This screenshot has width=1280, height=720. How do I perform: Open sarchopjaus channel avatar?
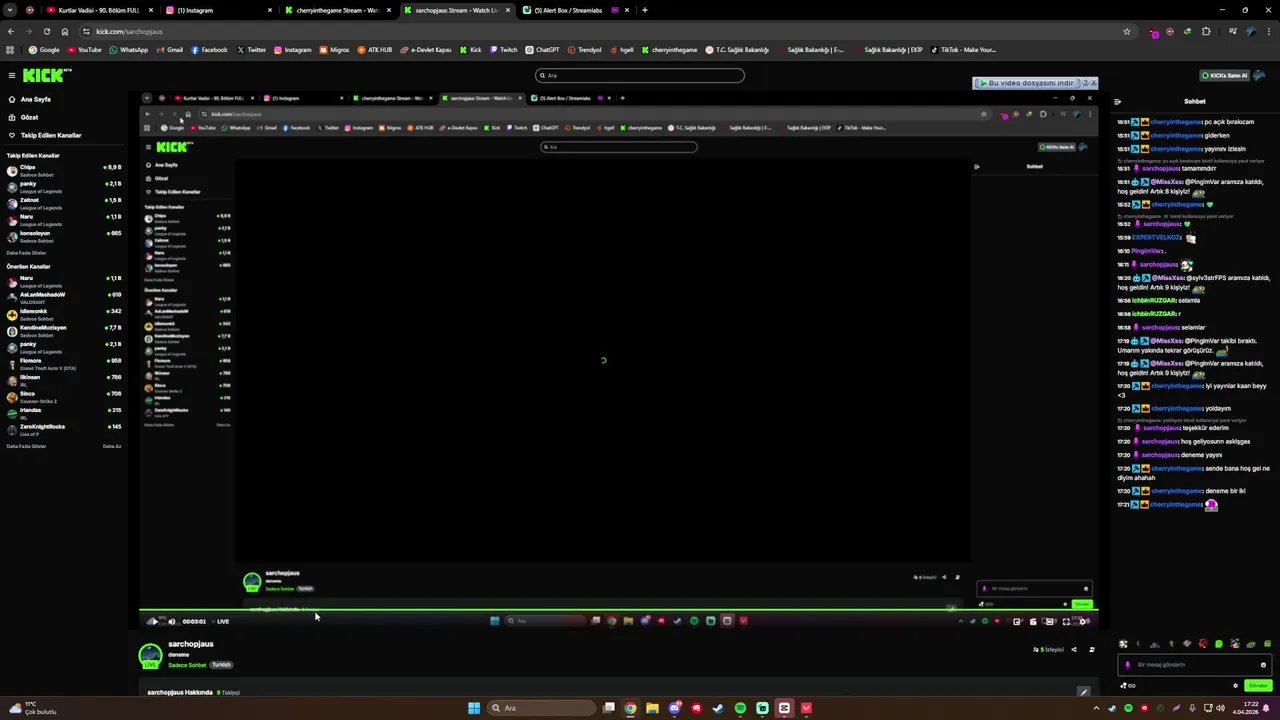(x=150, y=655)
